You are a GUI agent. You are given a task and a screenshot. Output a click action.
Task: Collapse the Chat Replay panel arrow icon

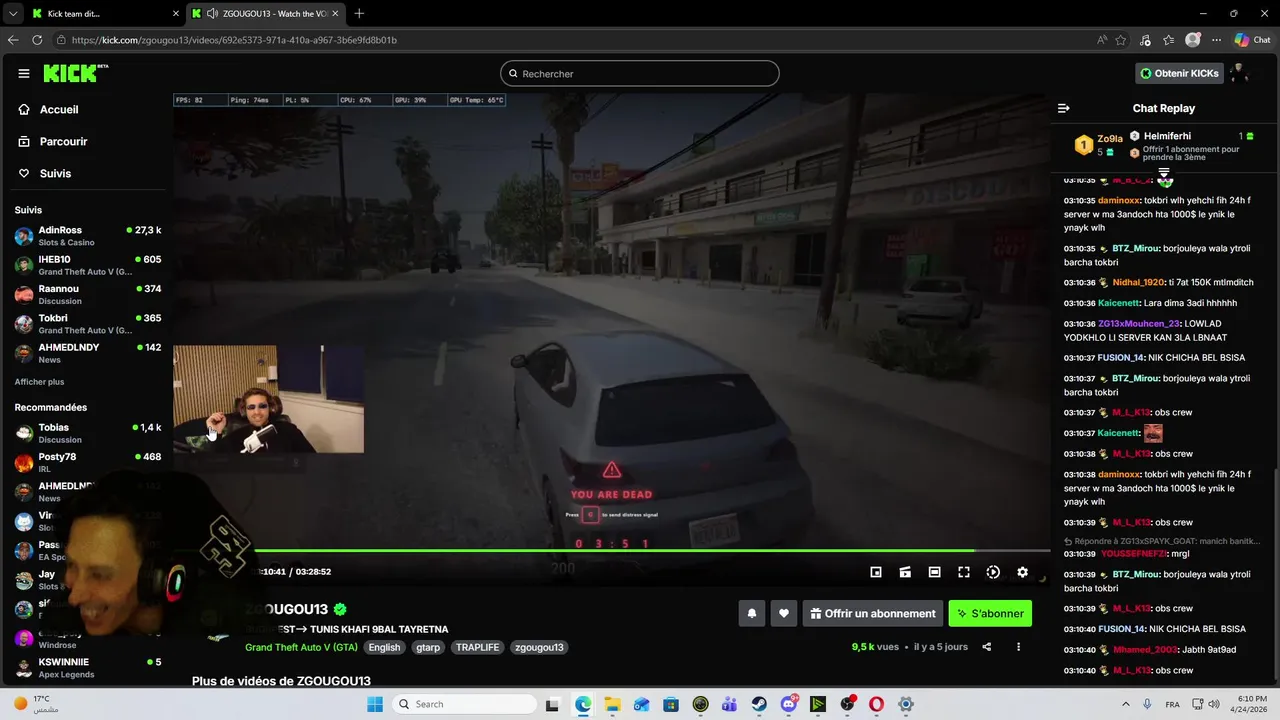1064,108
